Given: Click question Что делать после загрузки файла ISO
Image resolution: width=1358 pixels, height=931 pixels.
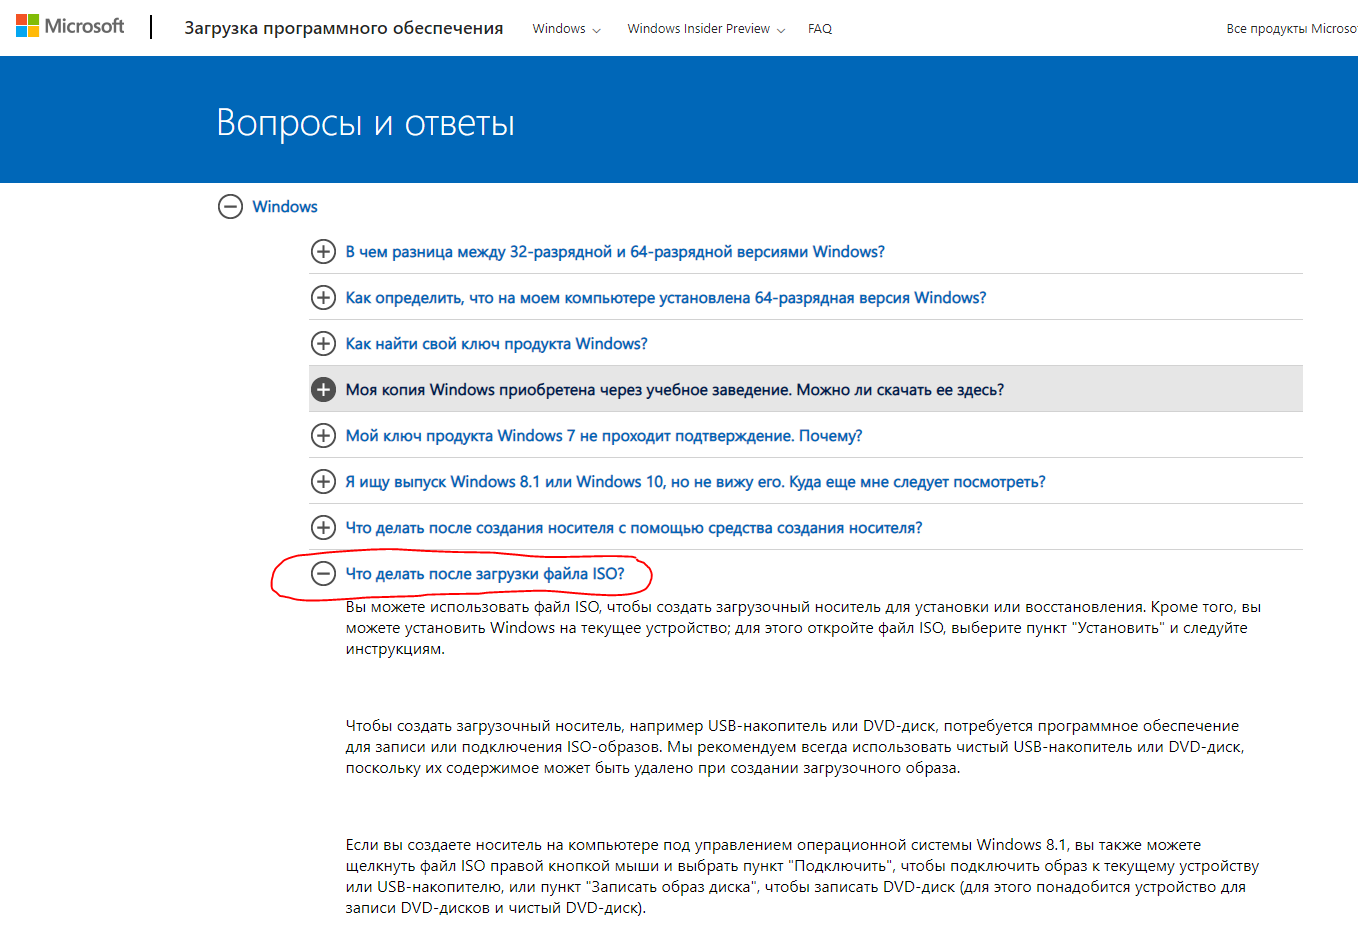Looking at the screenshot, I should point(485,574).
